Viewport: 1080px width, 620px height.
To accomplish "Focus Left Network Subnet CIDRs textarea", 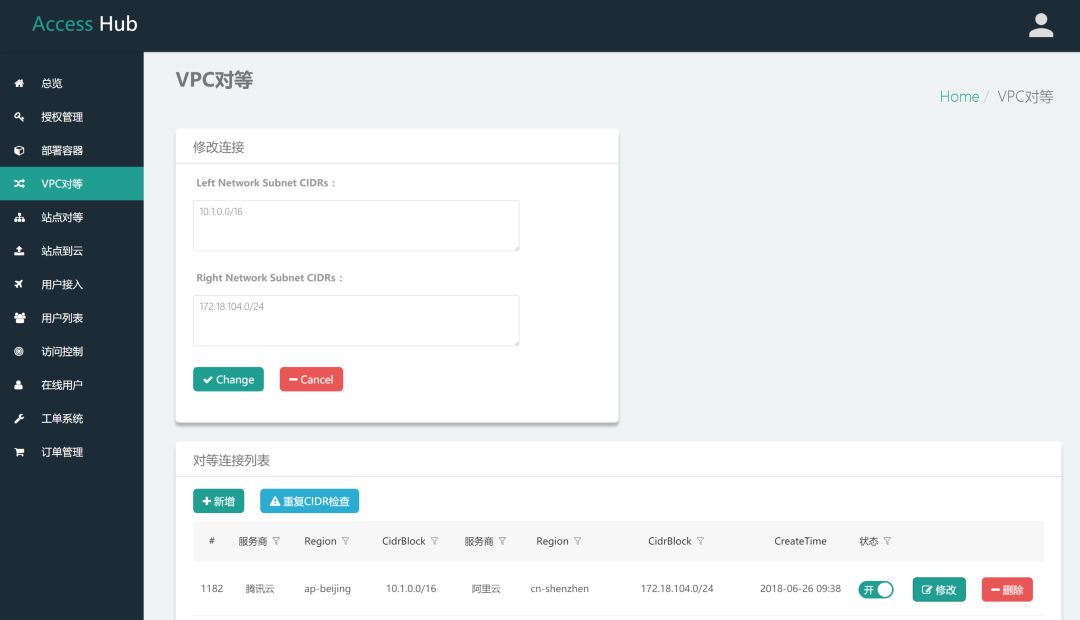I will tap(356, 226).
